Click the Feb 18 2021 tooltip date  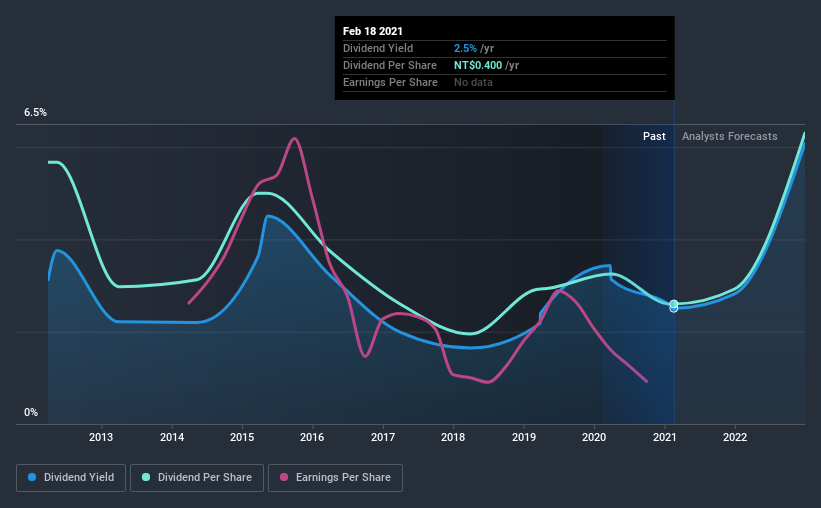373,31
